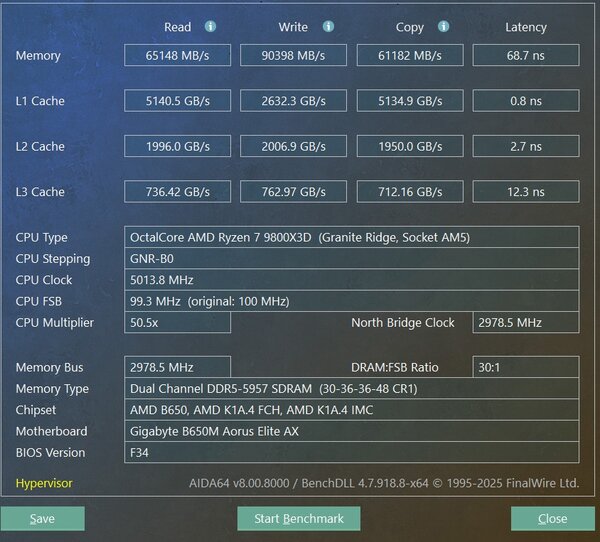Viewport: 600px width, 542px height.
Task: Click the Read column info icon
Action: click(x=210, y=26)
